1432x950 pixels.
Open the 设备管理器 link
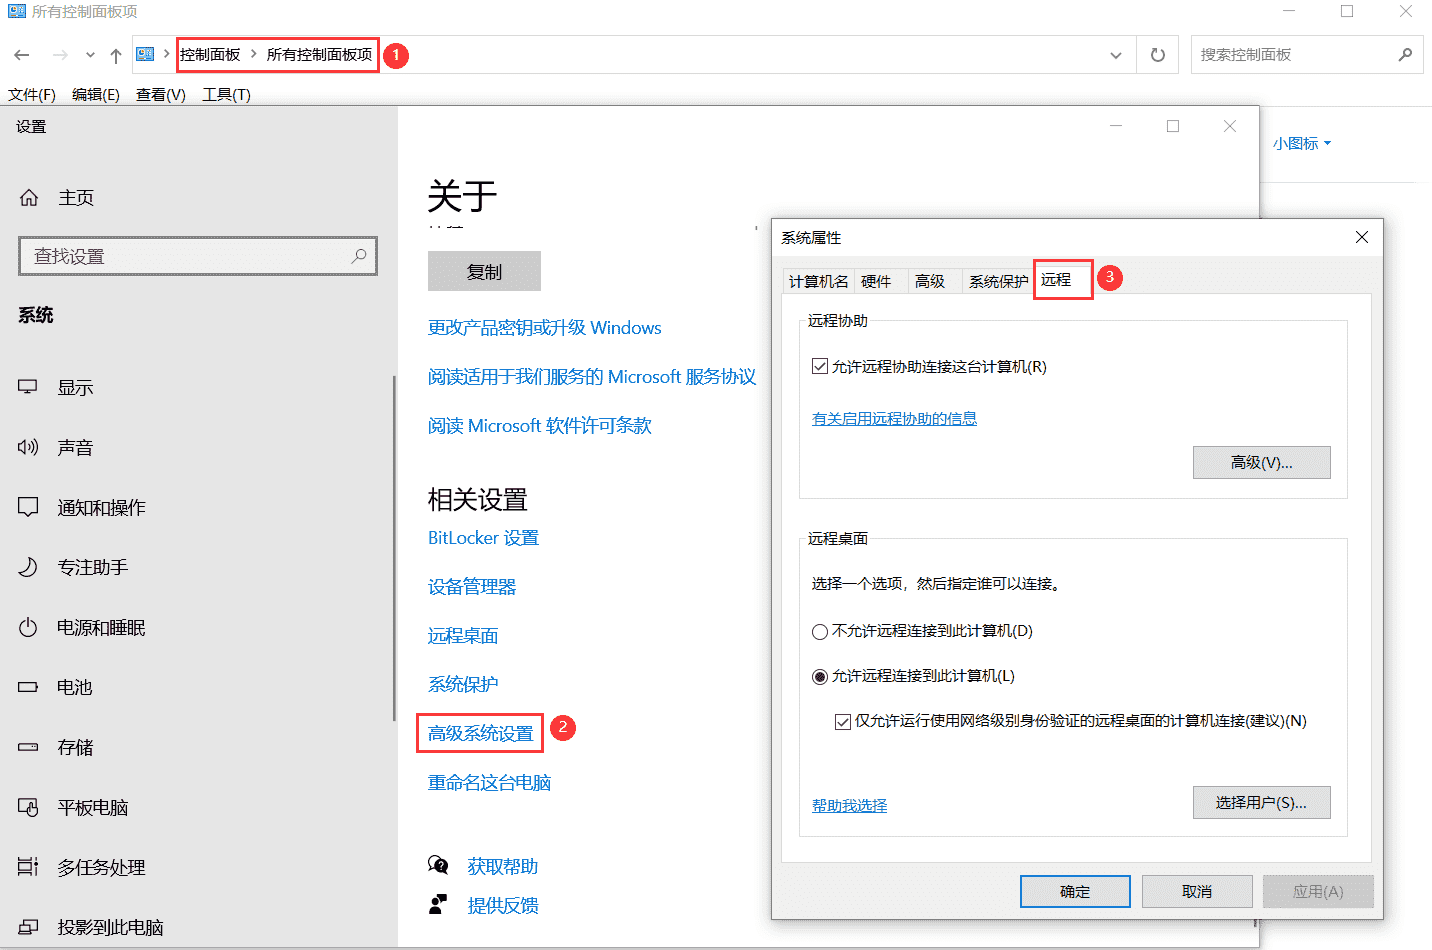471,586
